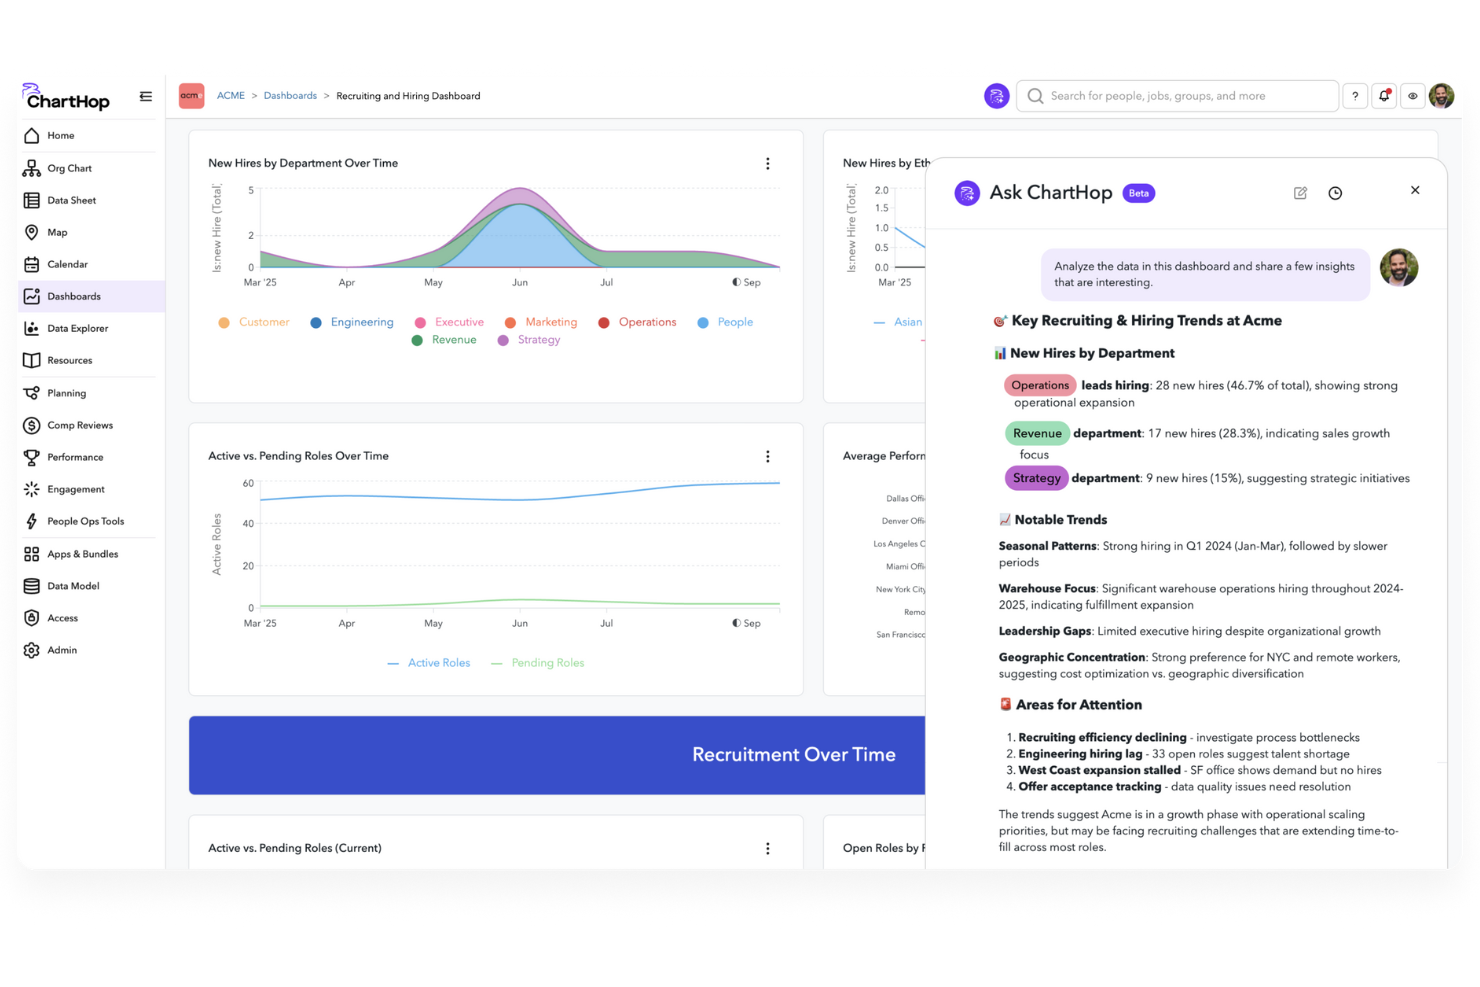This screenshot has height=987, width=1480.
Task: Open the ACME breadcrumb link
Action: (231, 95)
